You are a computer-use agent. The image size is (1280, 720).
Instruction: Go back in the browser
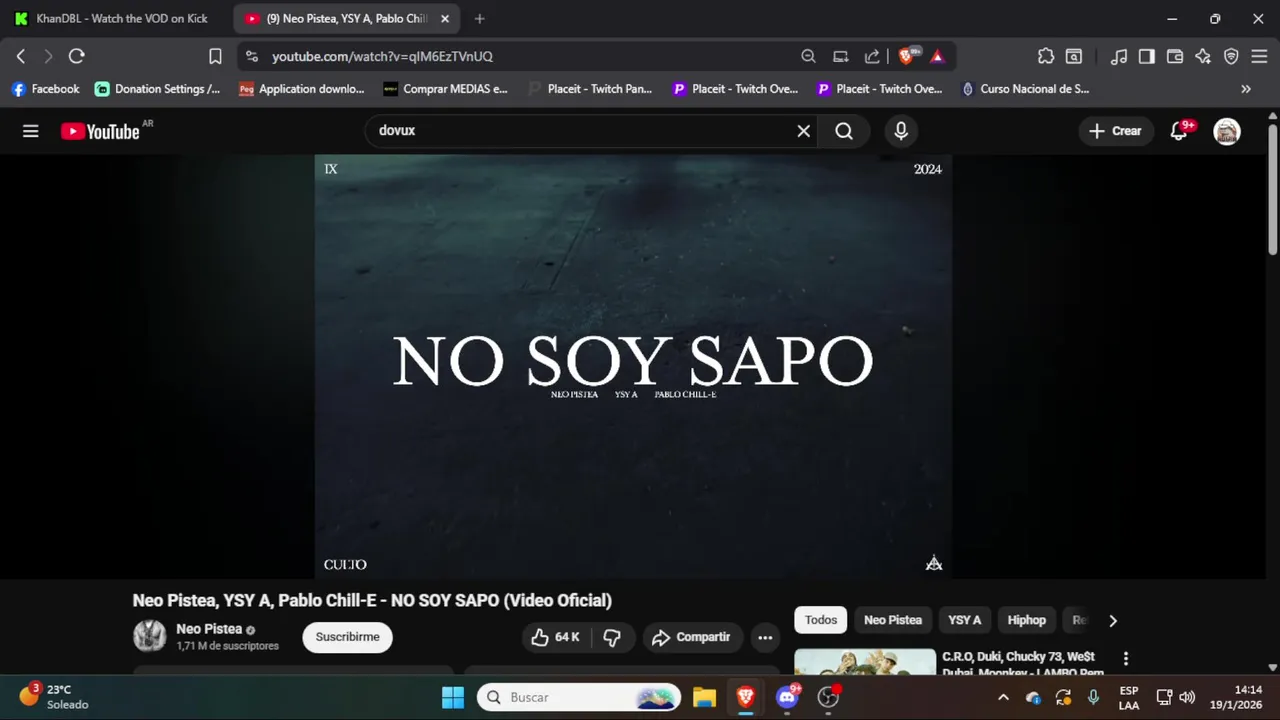click(x=21, y=56)
